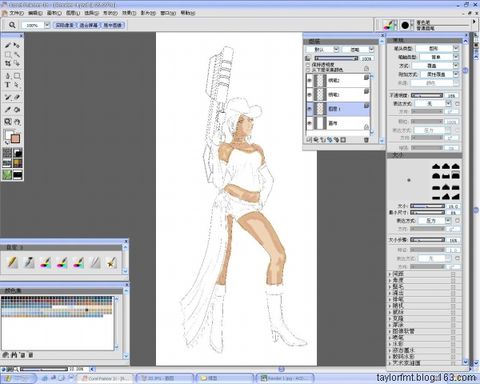Select the Layer Adjuster tool
The width and height of the screenshot is (480, 384).
pos(17,45)
